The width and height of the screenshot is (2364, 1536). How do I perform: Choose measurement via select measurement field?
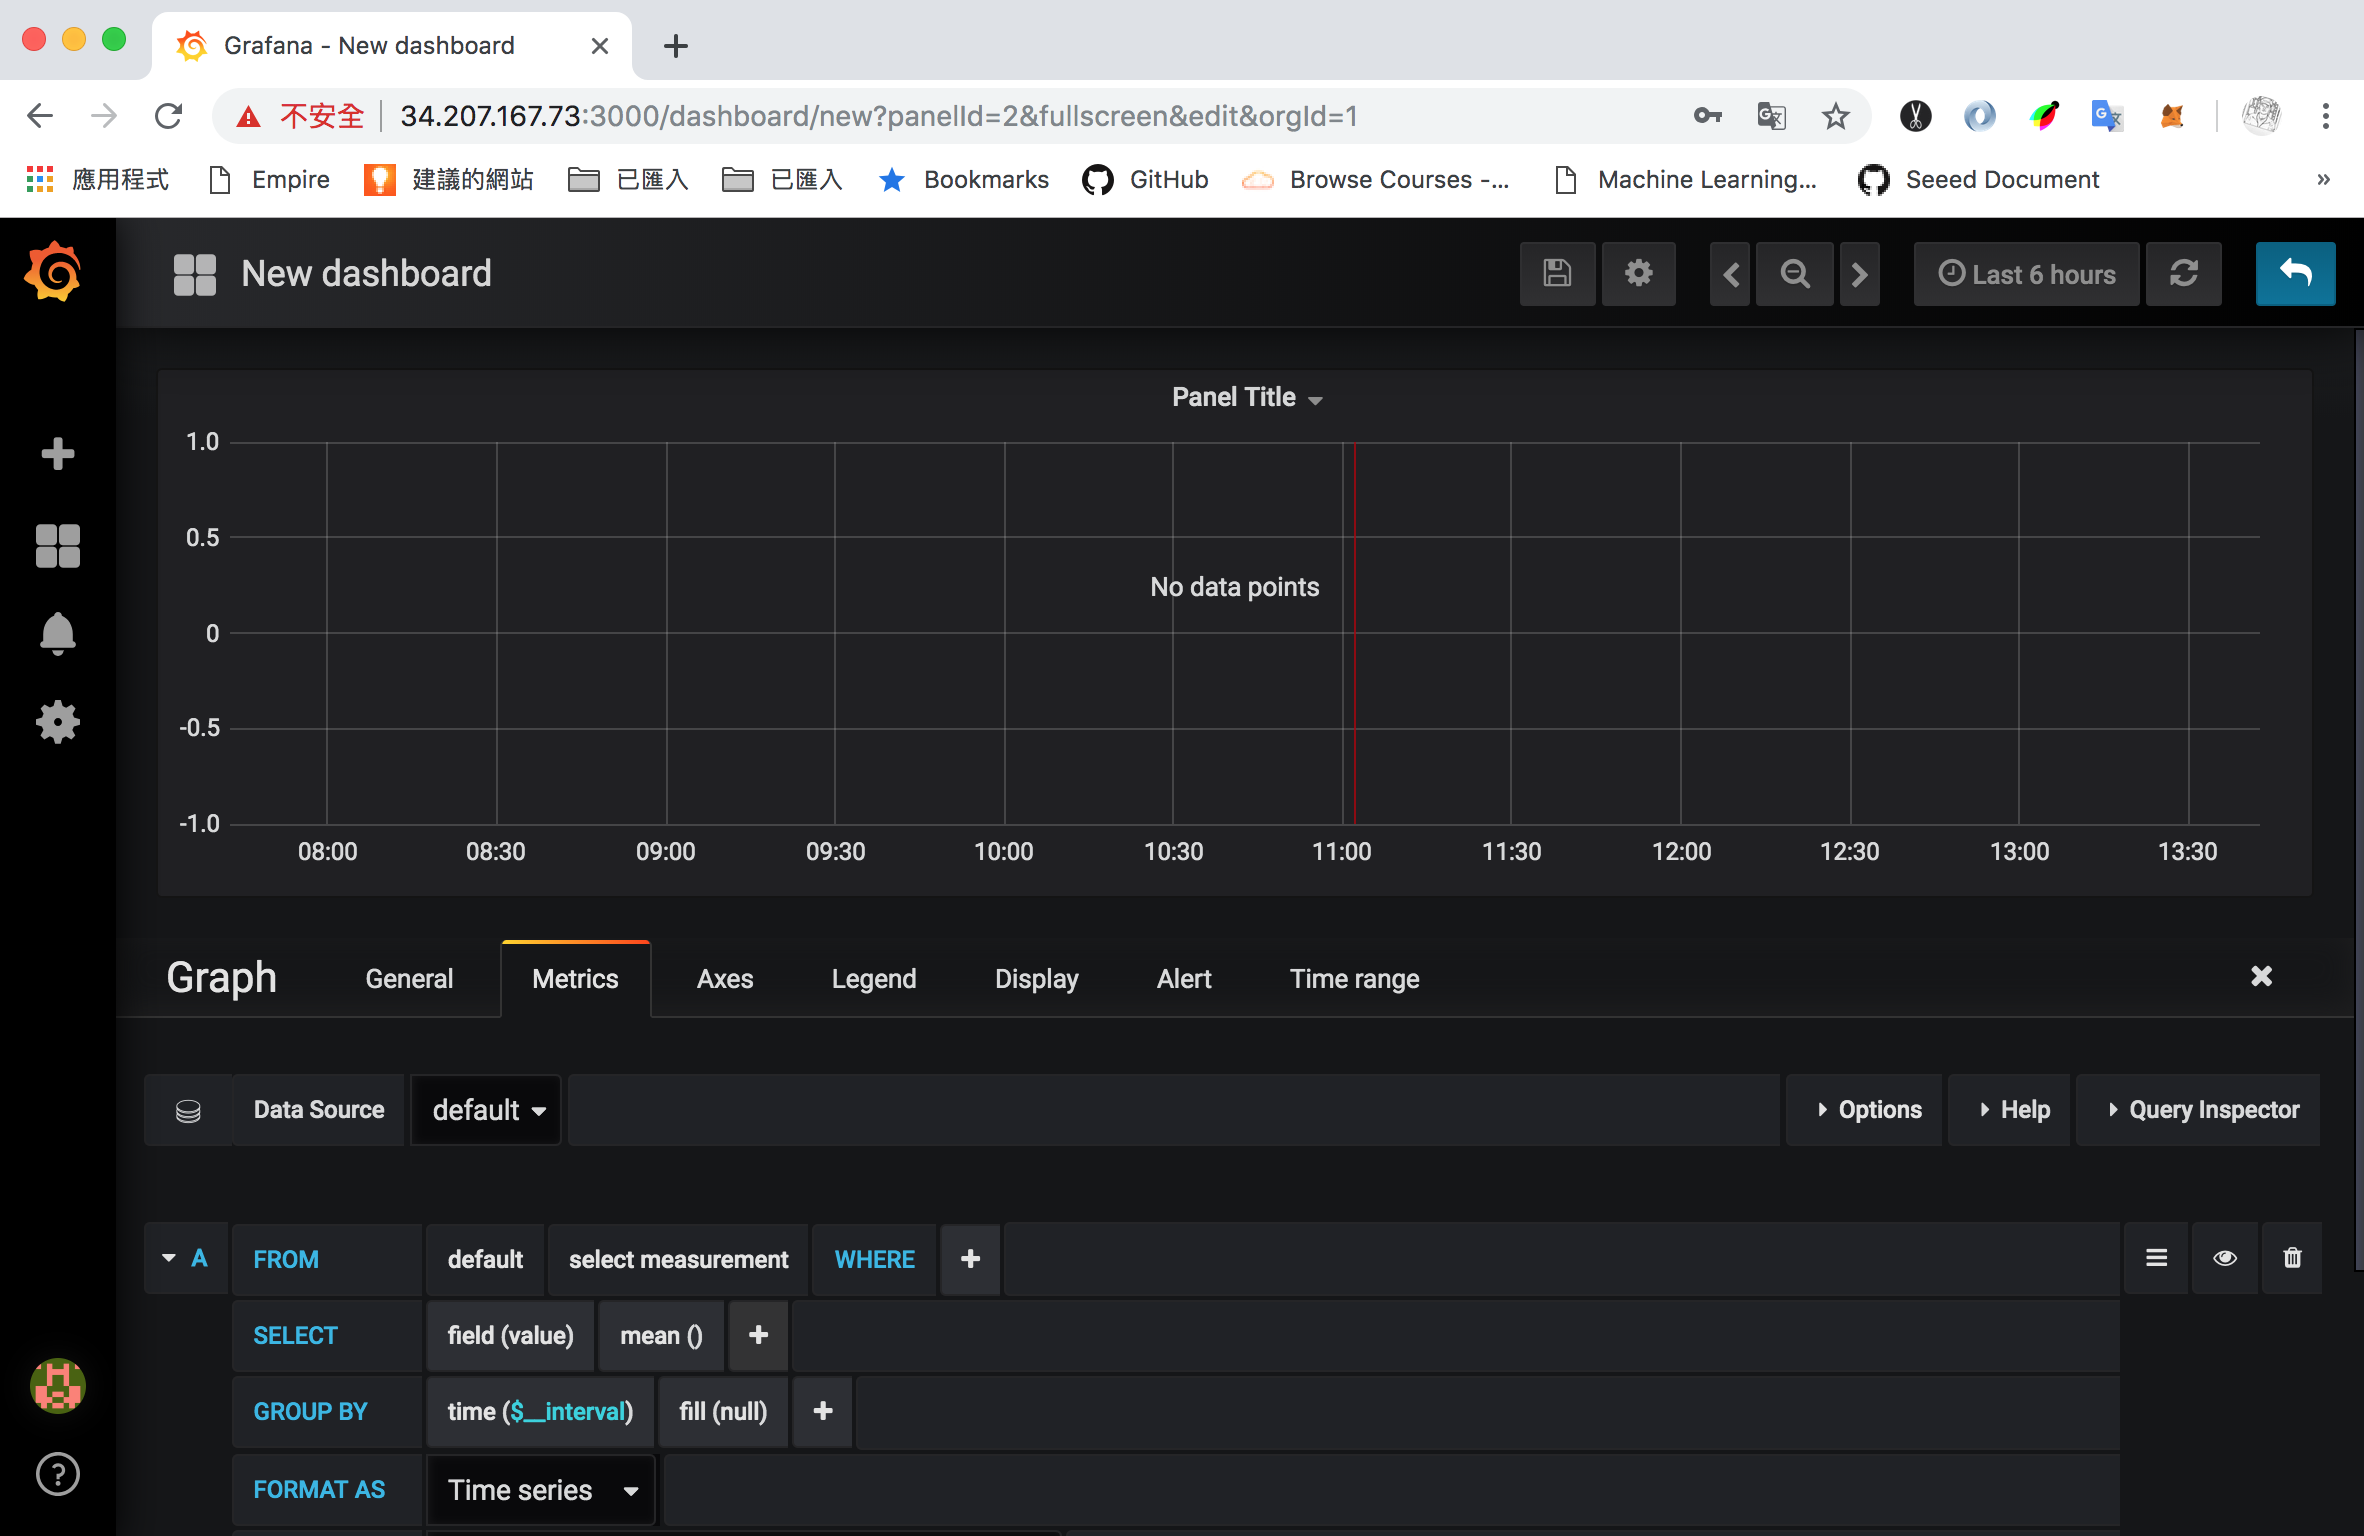click(x=678, y=1259)
